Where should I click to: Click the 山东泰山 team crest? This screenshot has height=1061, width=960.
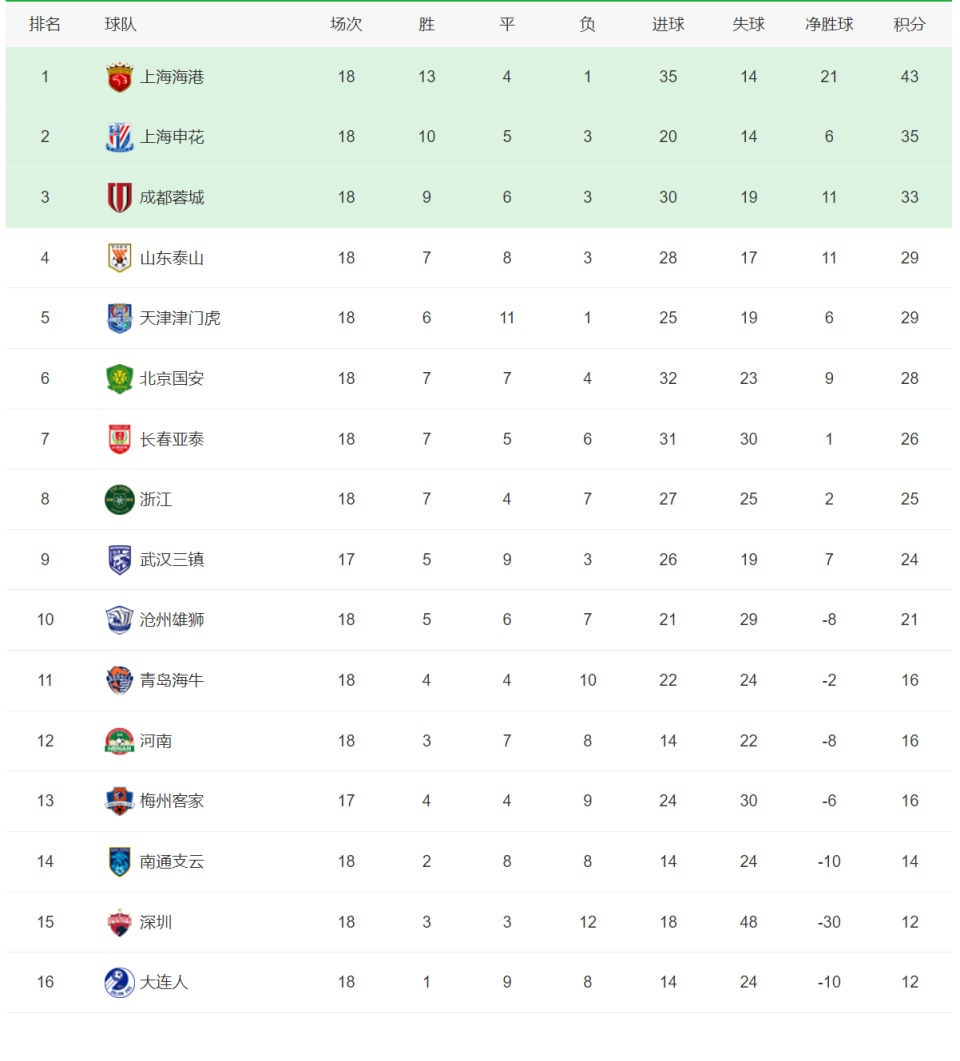point(120,258)
